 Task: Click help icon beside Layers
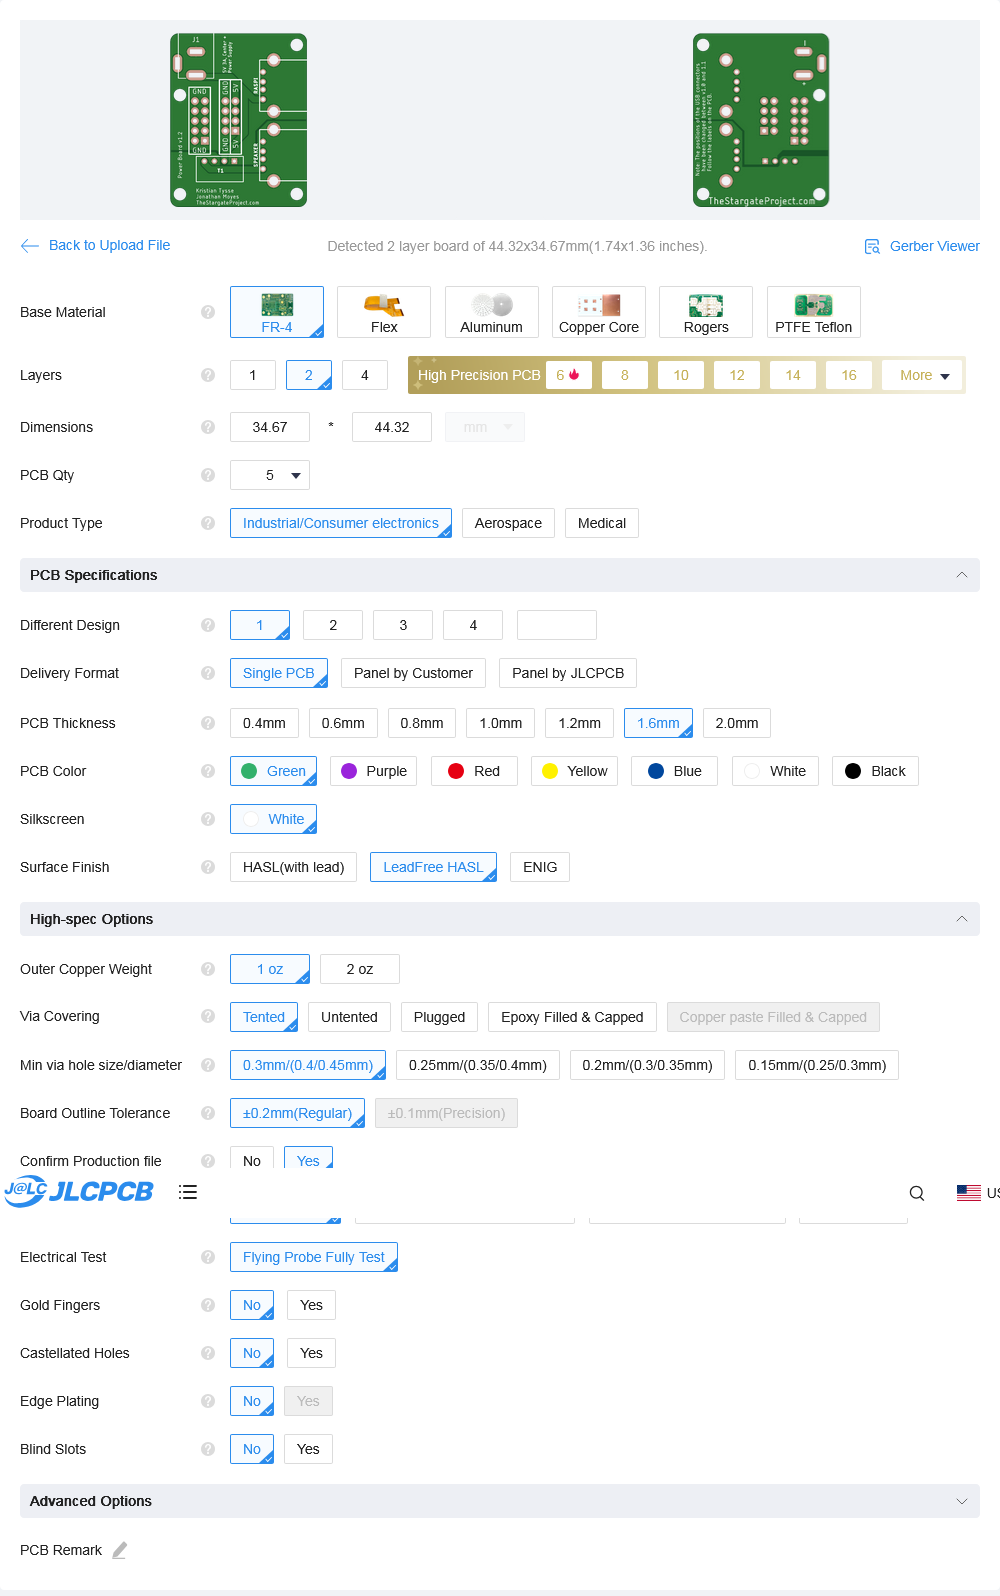208,375
